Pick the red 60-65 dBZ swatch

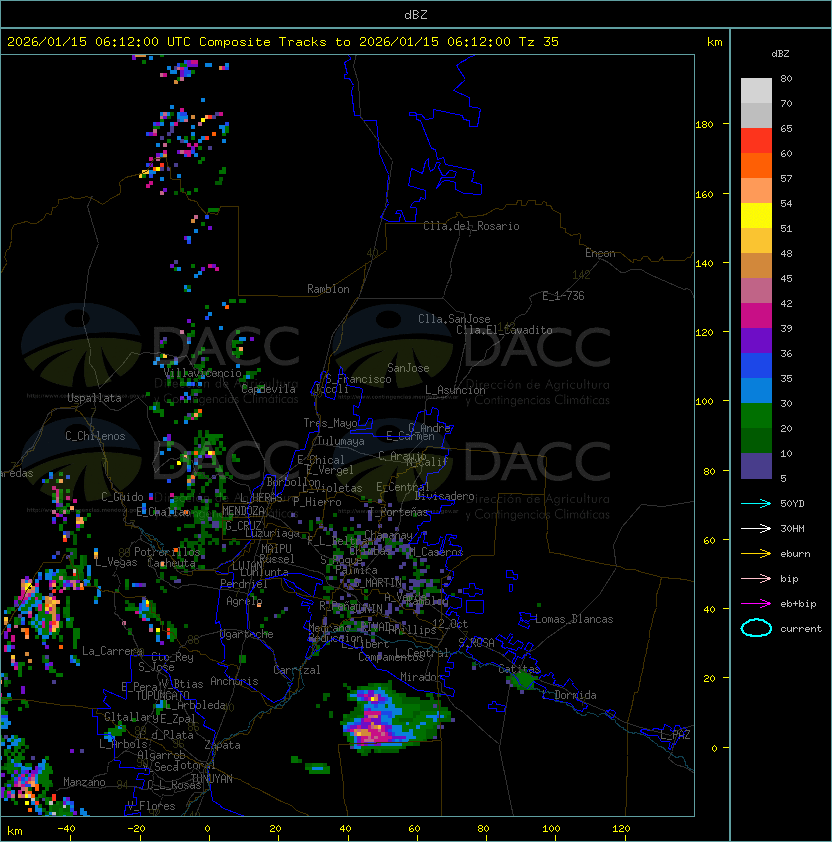tap(756, 141)
